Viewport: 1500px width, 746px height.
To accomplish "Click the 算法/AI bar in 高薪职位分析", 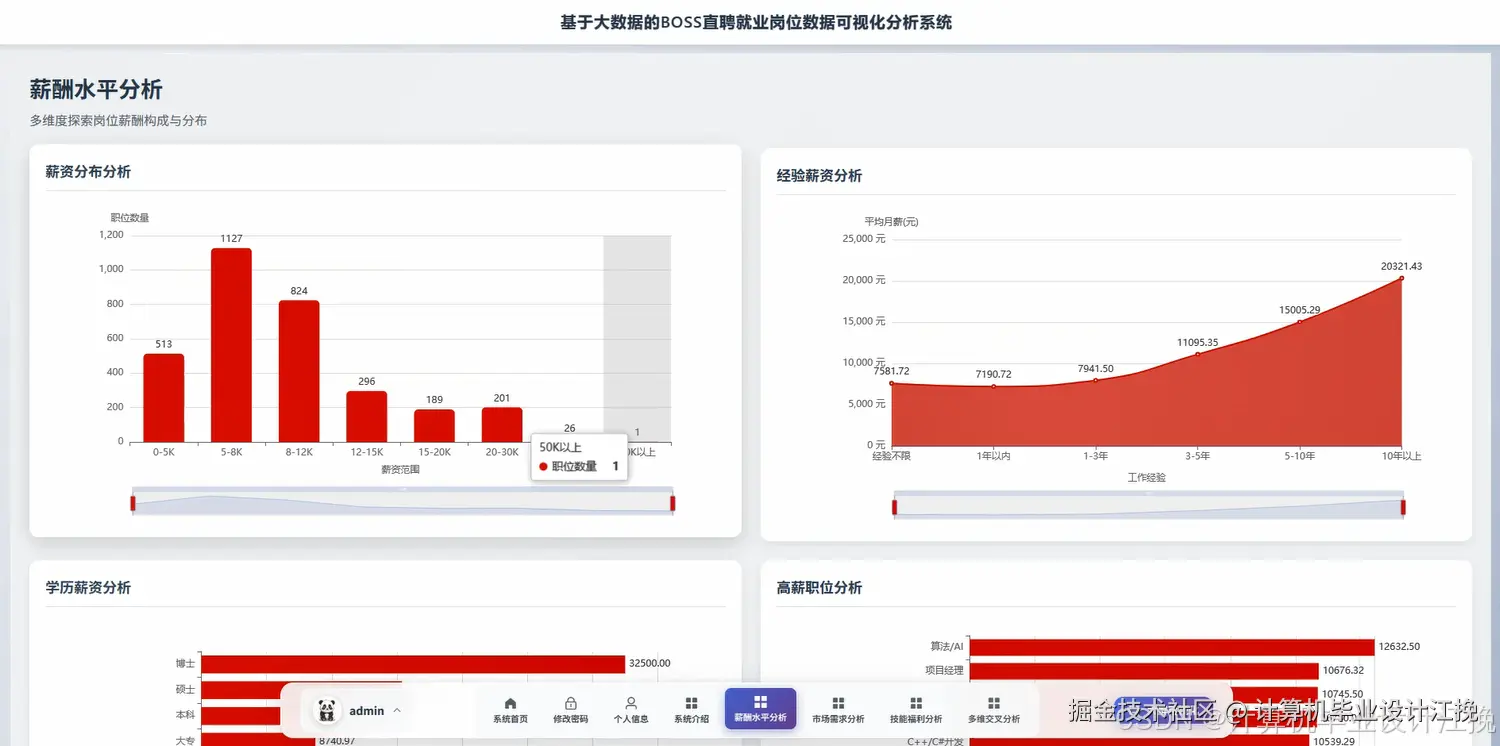I will pos(1172,647).
